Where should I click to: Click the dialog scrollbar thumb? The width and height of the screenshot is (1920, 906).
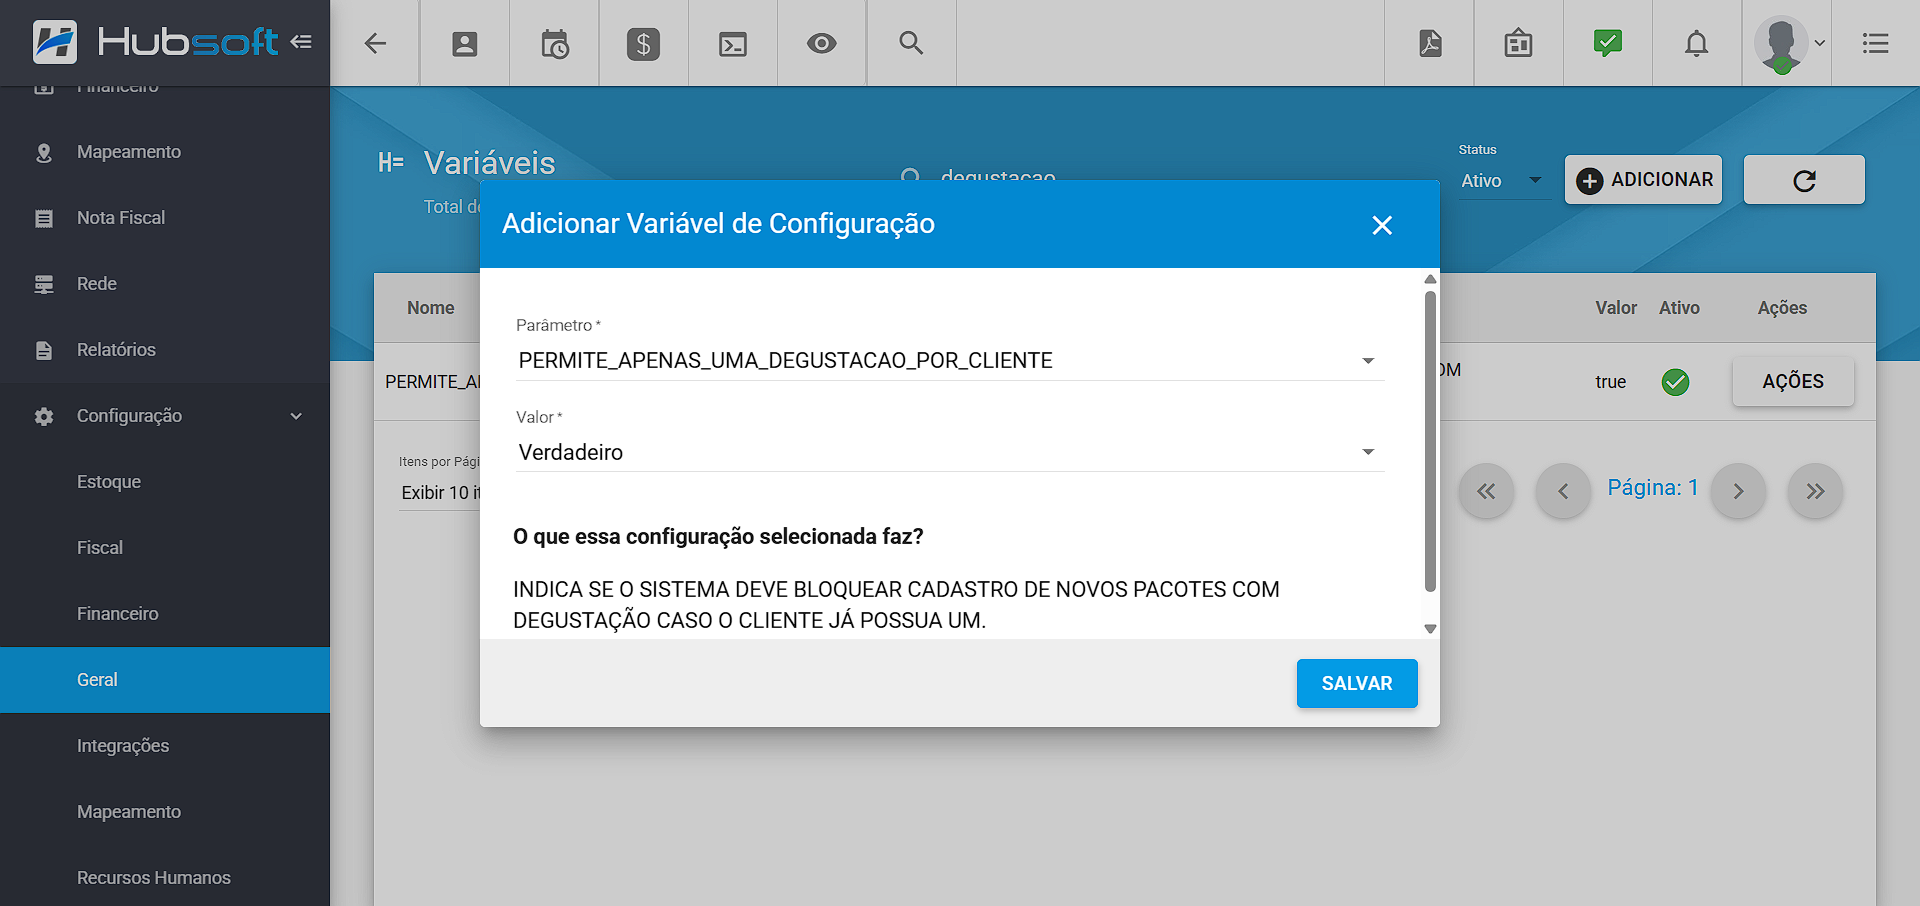pyautogui.click(x=1430, y=440)
